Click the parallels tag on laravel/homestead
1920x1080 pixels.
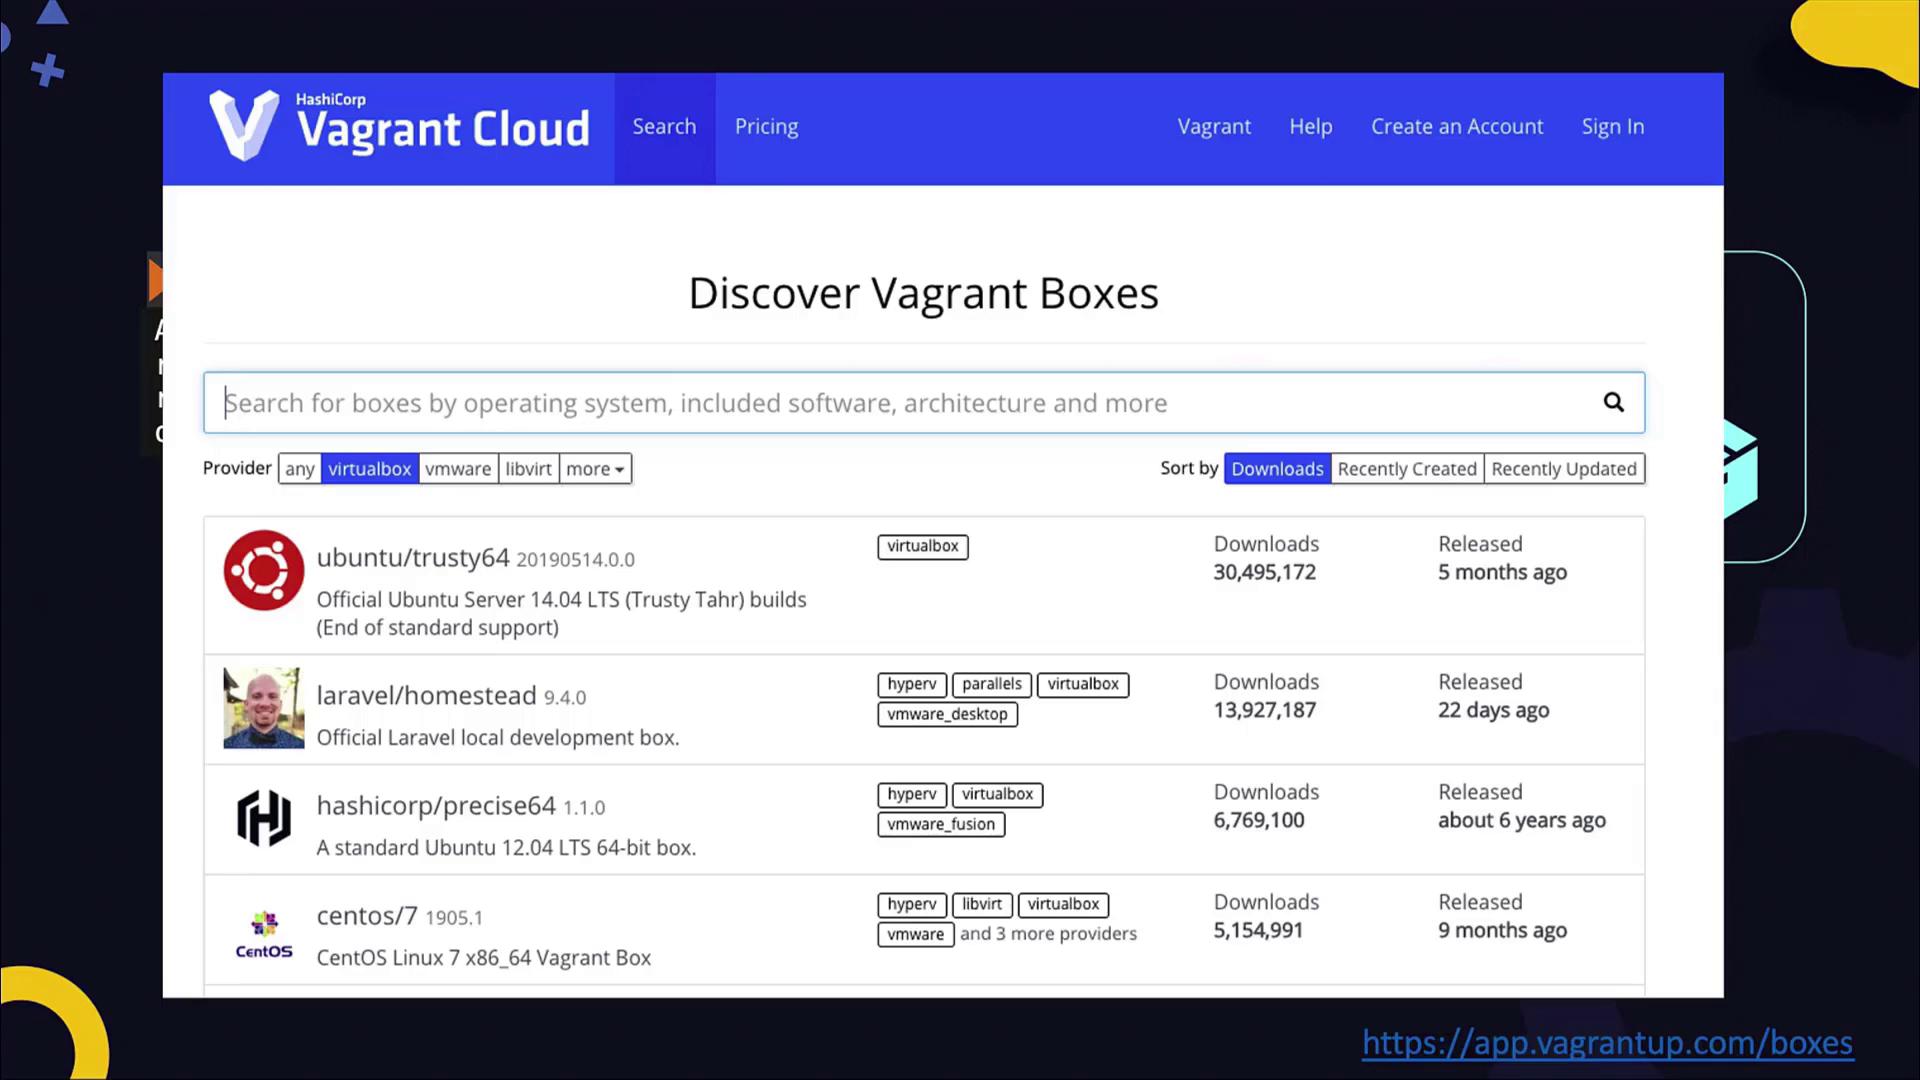pos(991,684)
